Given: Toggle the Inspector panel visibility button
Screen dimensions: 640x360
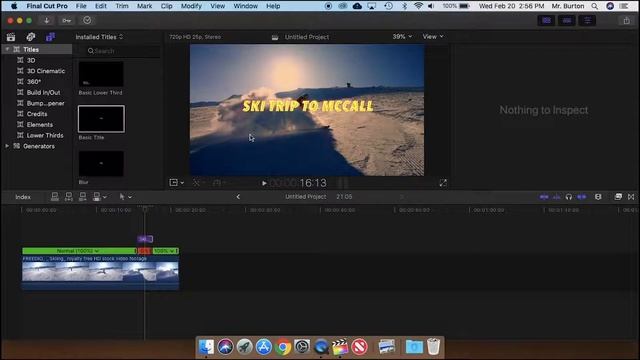Looking at the screenshot, I should click(587, 20).
